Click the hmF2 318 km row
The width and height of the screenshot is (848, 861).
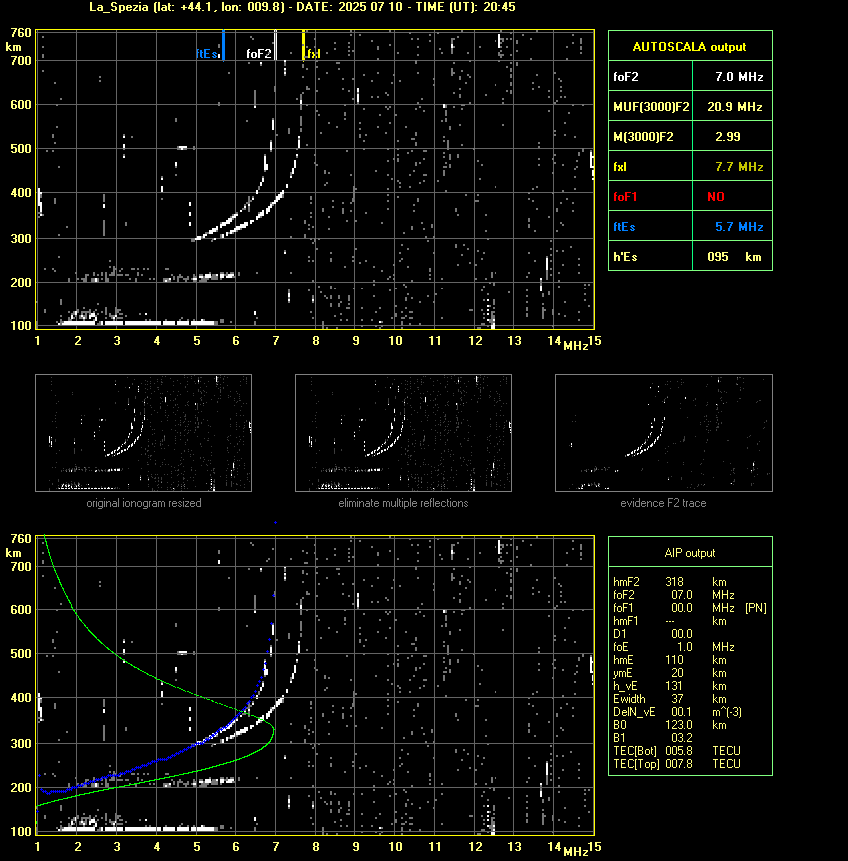point(670,582)
